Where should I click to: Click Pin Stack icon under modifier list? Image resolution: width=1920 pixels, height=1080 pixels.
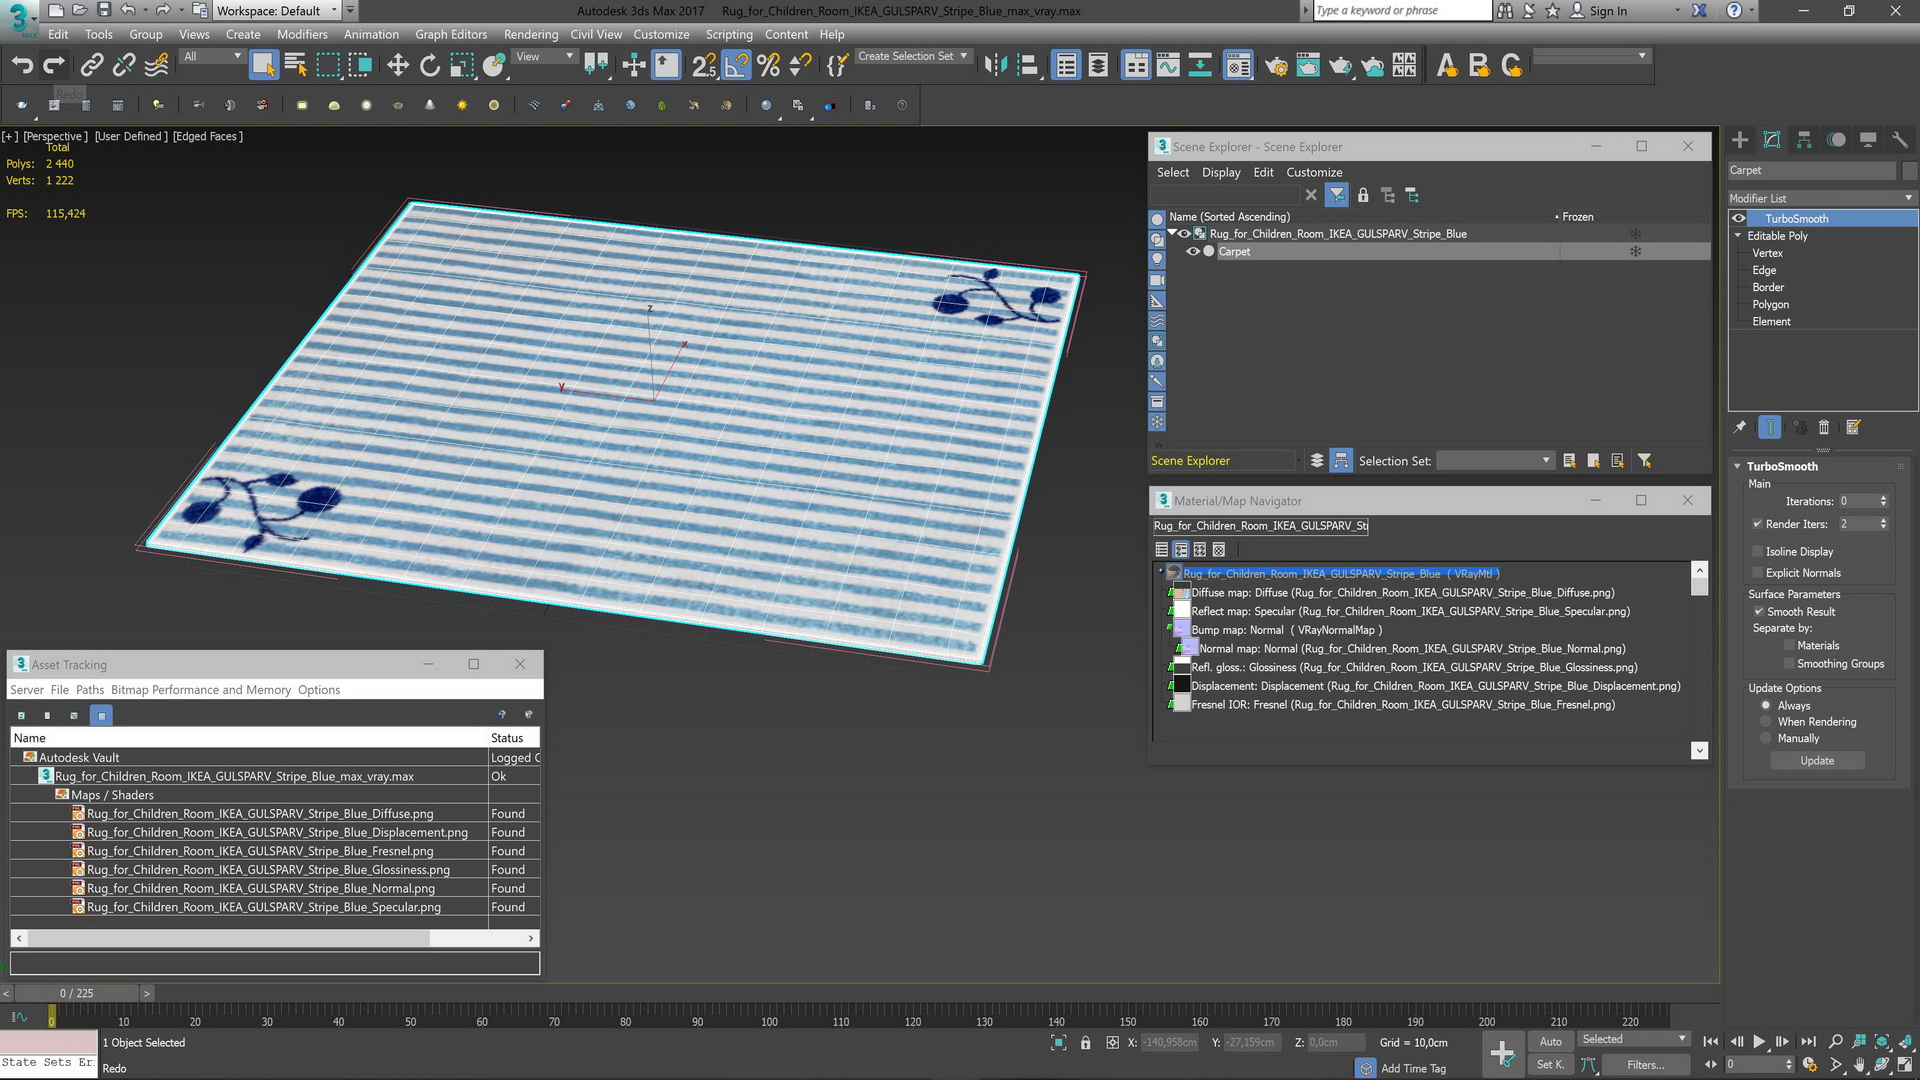[x=1740, y=427]
